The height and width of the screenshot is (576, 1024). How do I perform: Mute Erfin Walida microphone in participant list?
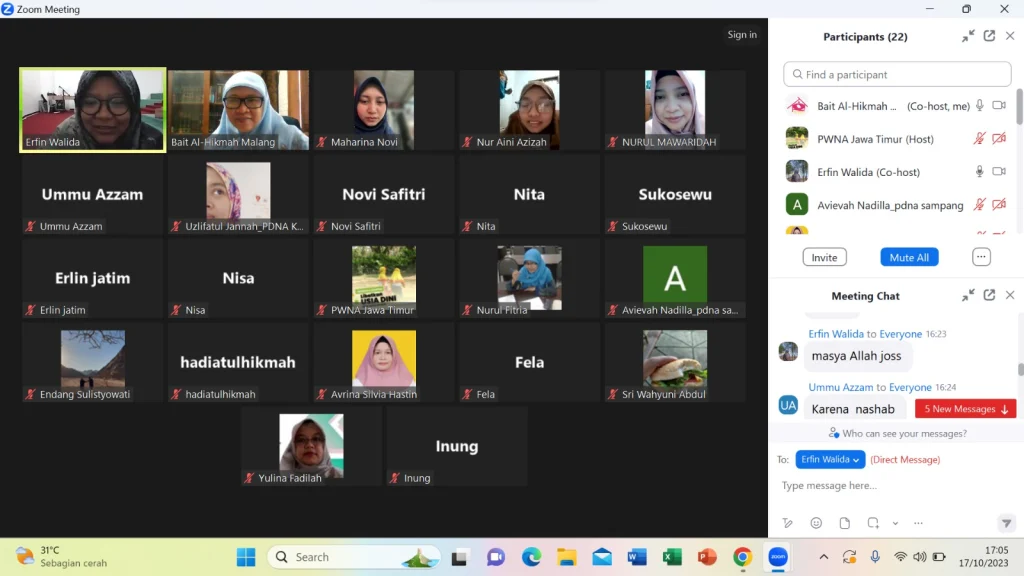(x=980, y=172)
